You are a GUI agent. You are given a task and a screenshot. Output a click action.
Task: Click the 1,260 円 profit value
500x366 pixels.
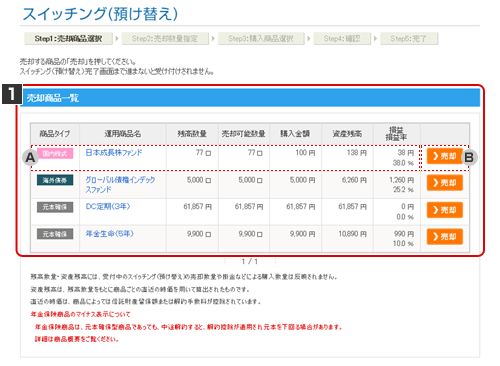coord(402,180)
